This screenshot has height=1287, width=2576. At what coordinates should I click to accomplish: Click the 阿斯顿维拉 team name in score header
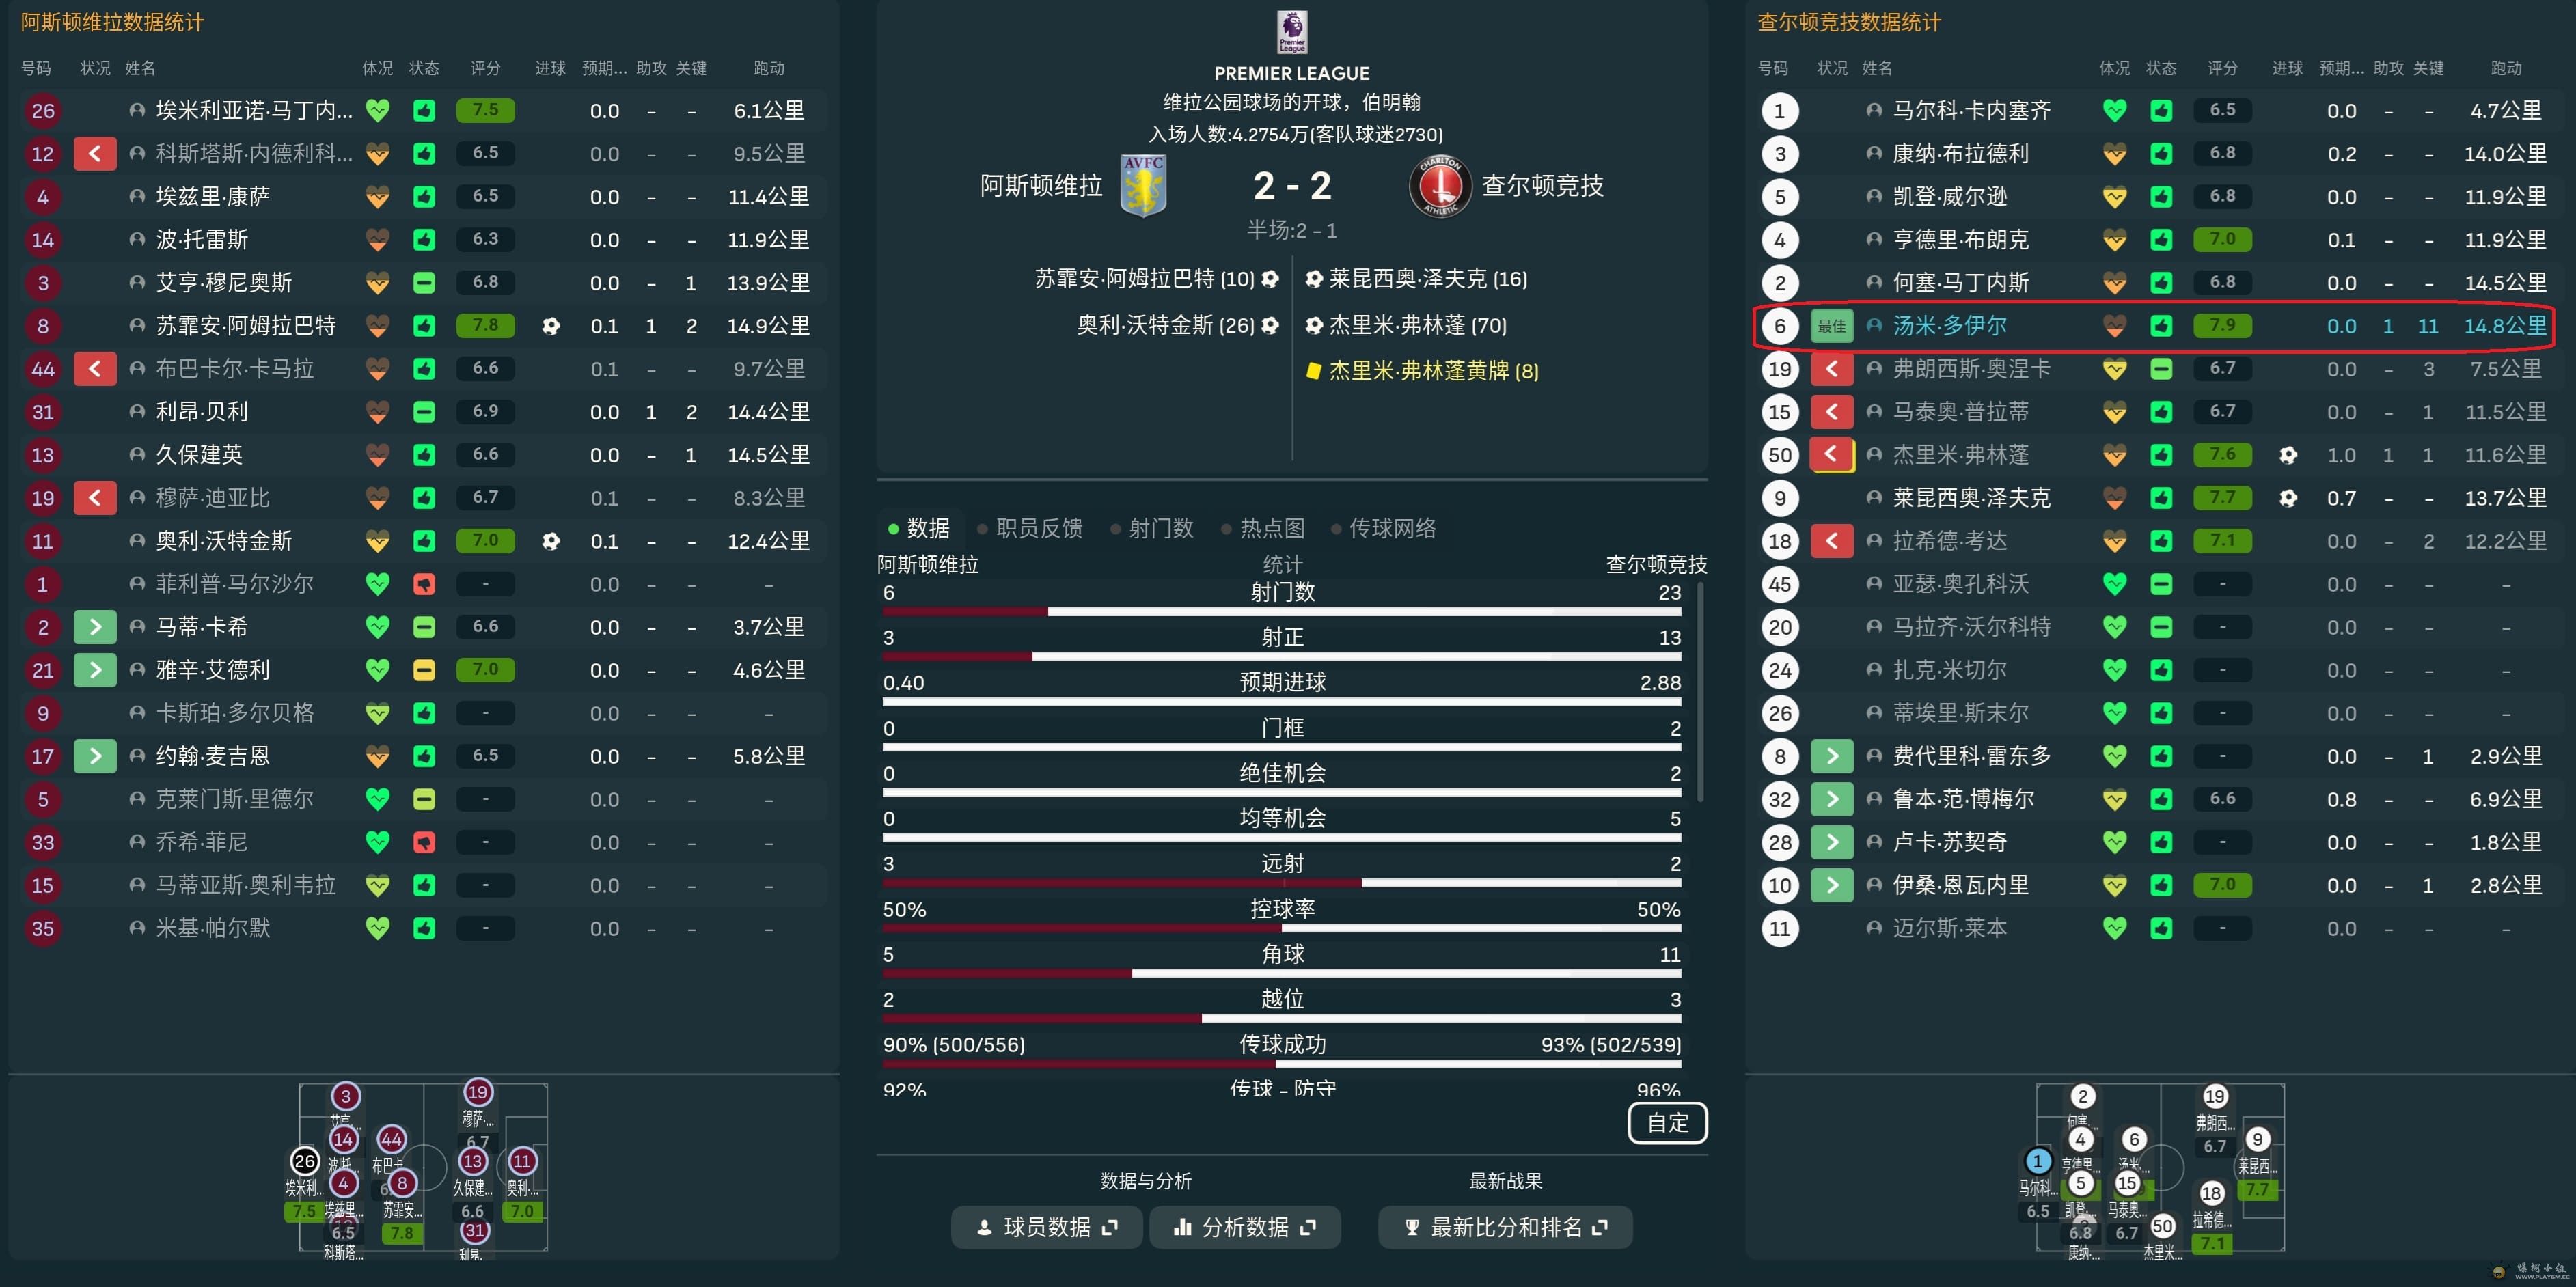(1040, 186)
